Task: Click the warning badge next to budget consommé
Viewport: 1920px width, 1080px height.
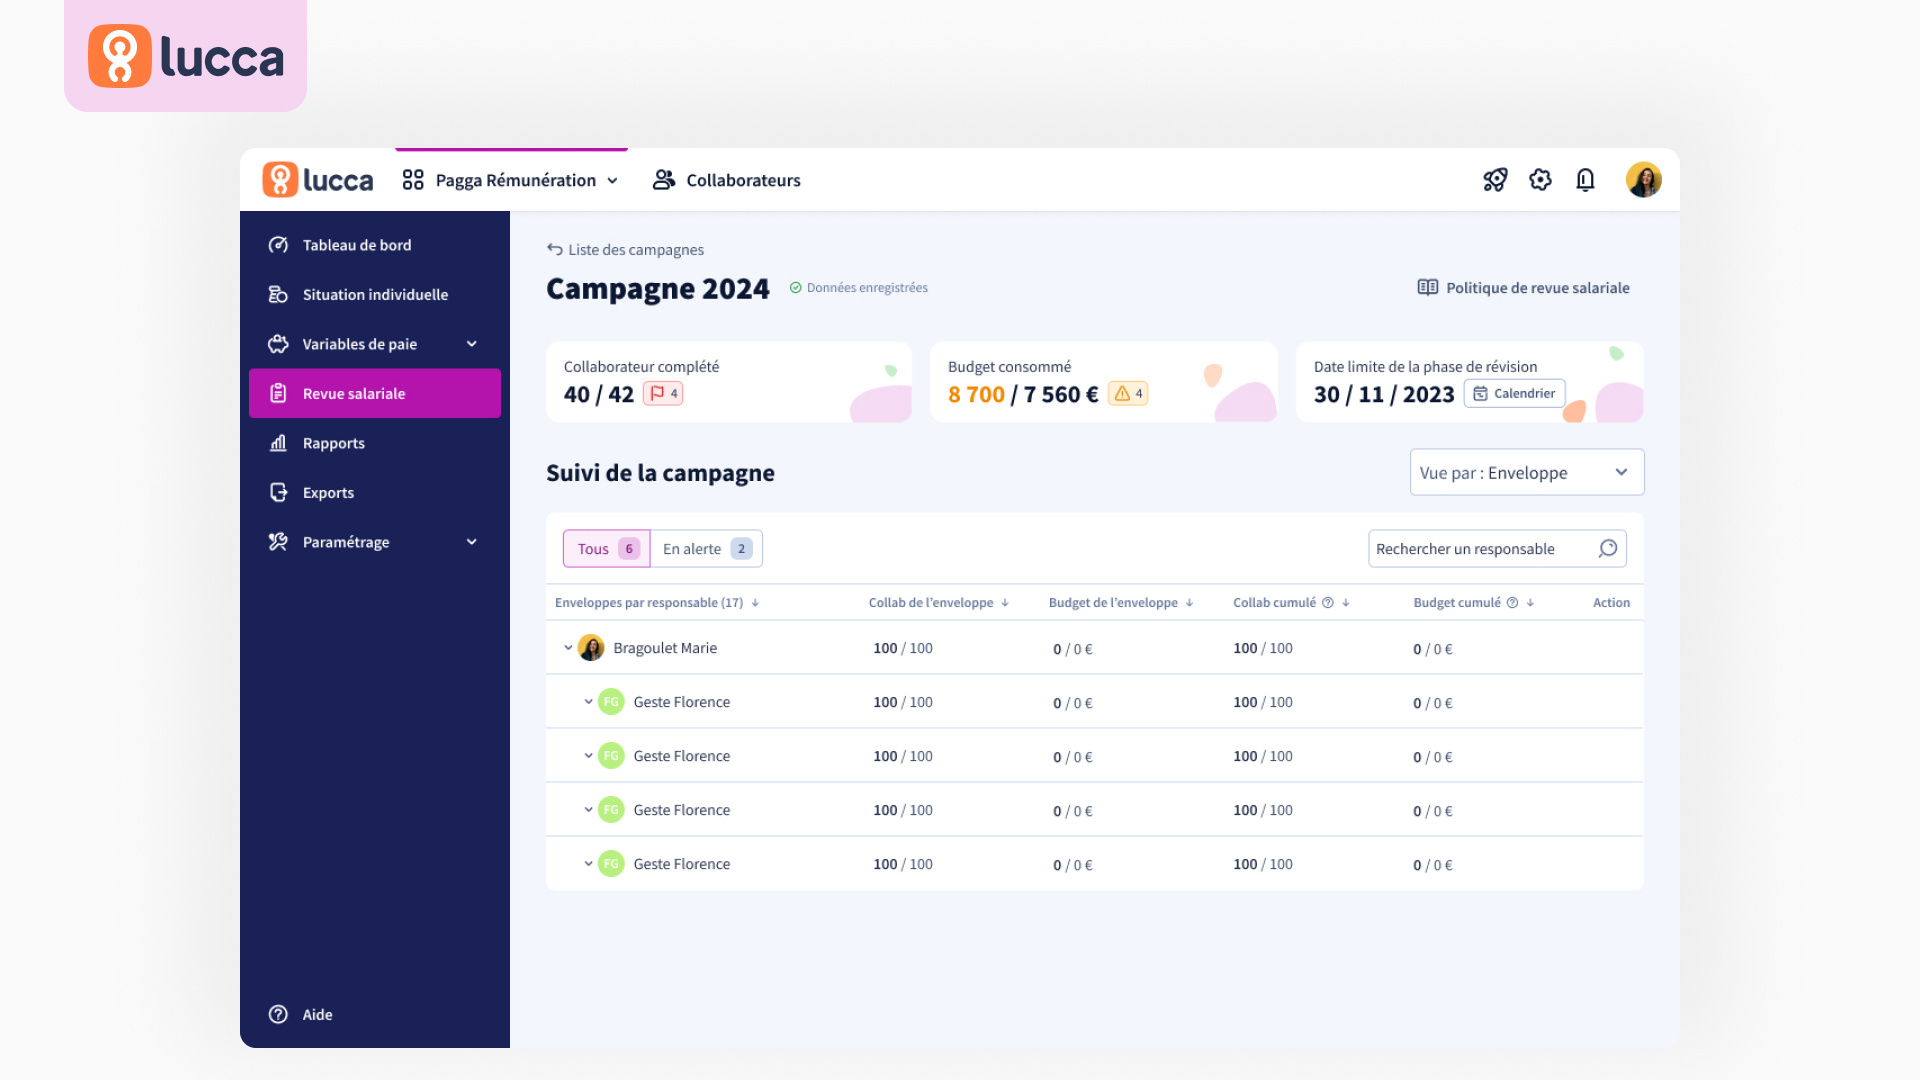Action: click(1129, 393)
